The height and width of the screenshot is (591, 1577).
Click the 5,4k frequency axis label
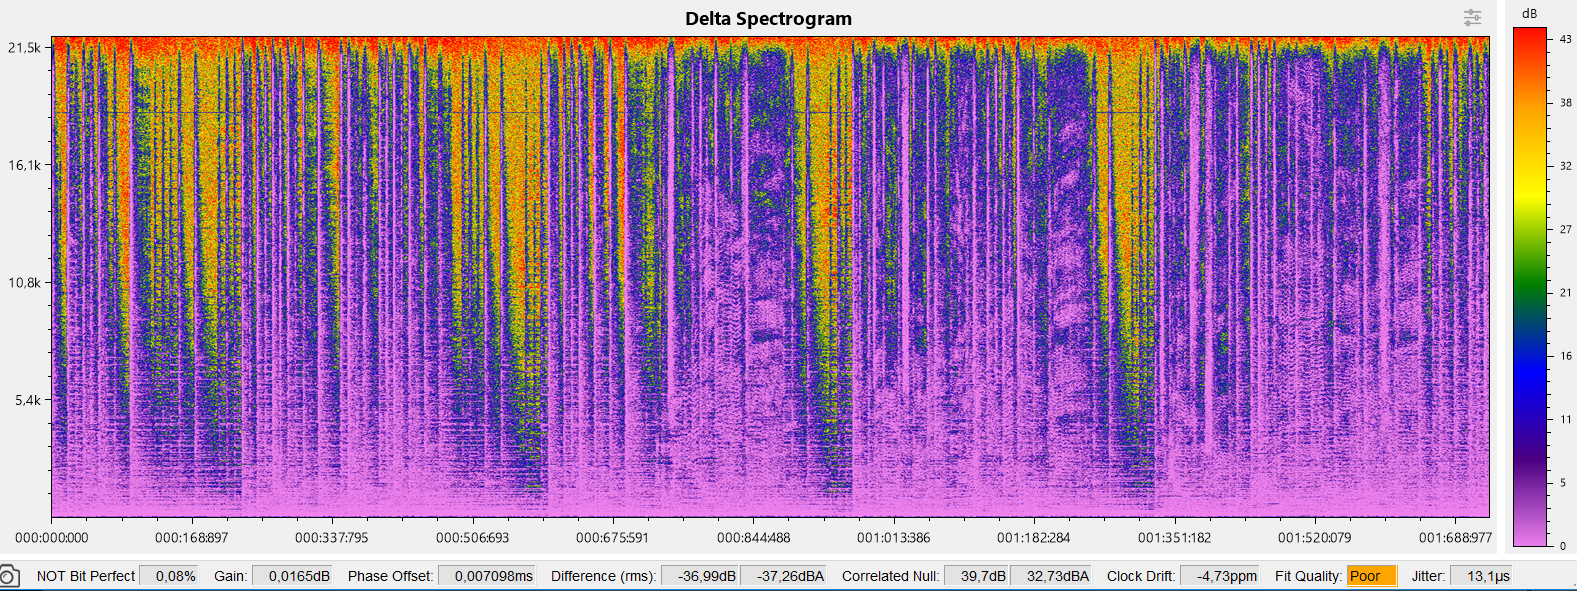[27, 400]
